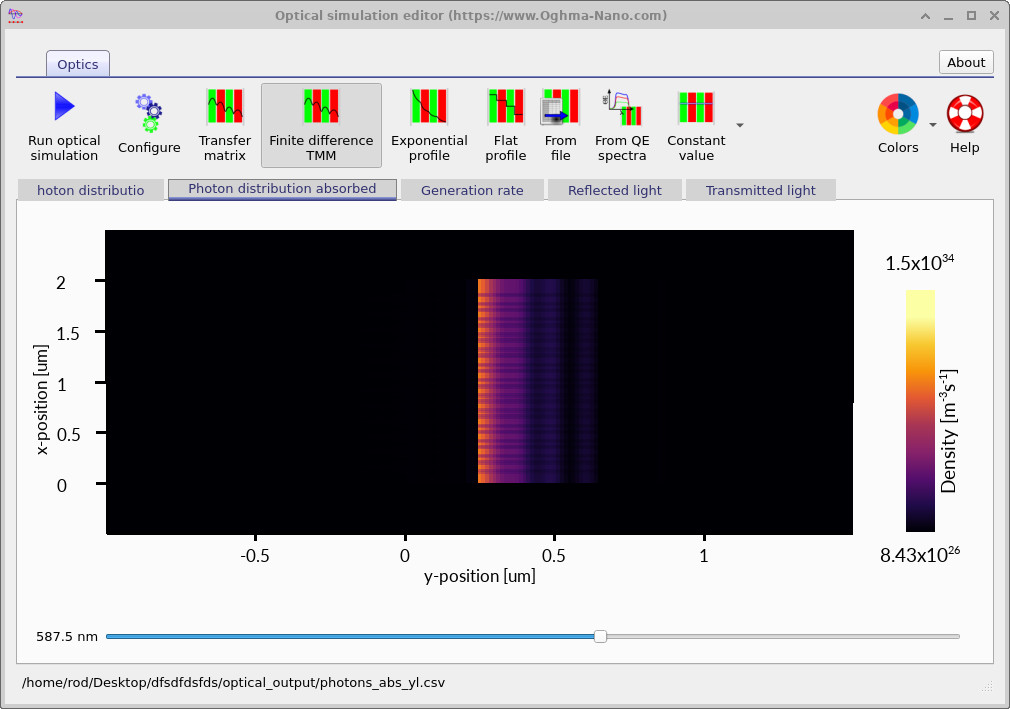Expand the toolbar overflow arrow

pos(740,125)
